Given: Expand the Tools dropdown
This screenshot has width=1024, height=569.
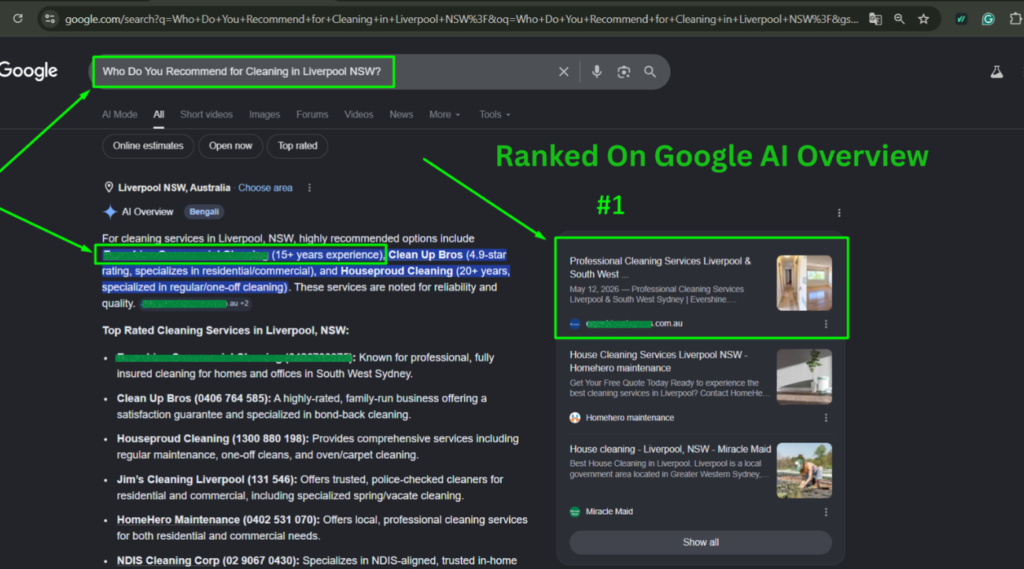Looking at the screenshot, I should 494,114.
